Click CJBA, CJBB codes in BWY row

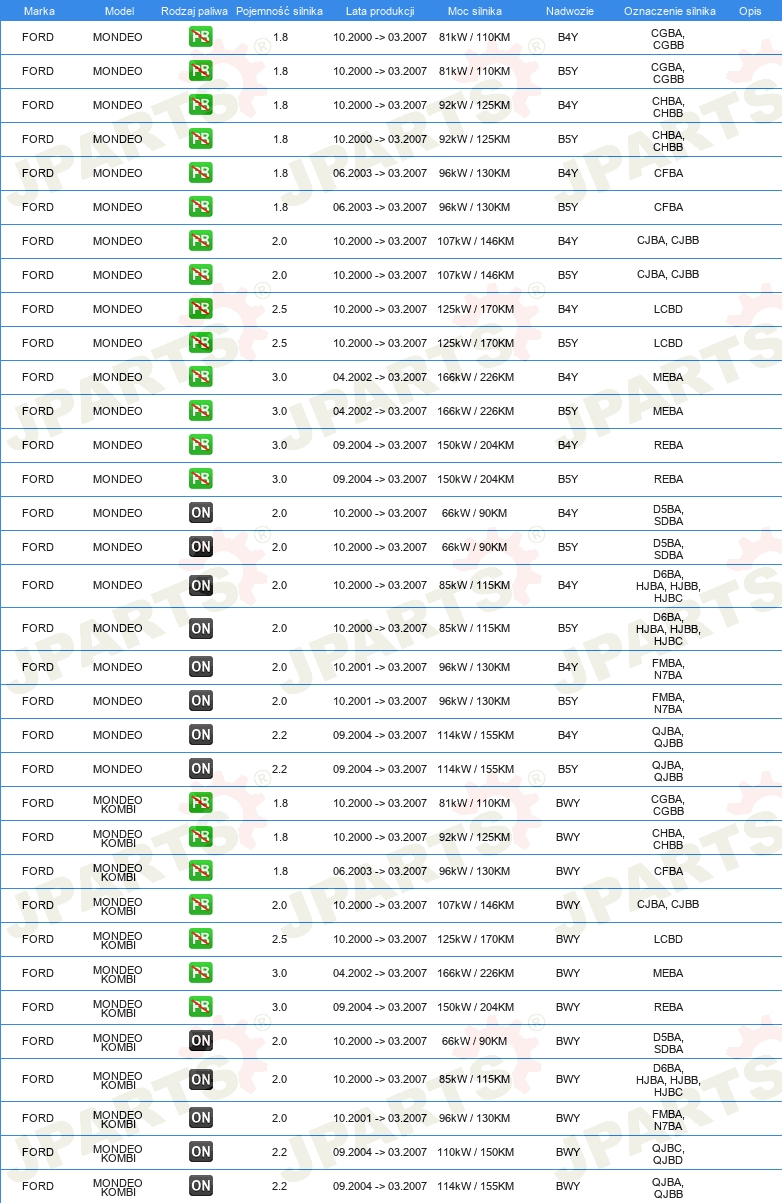tap(668, 905)
